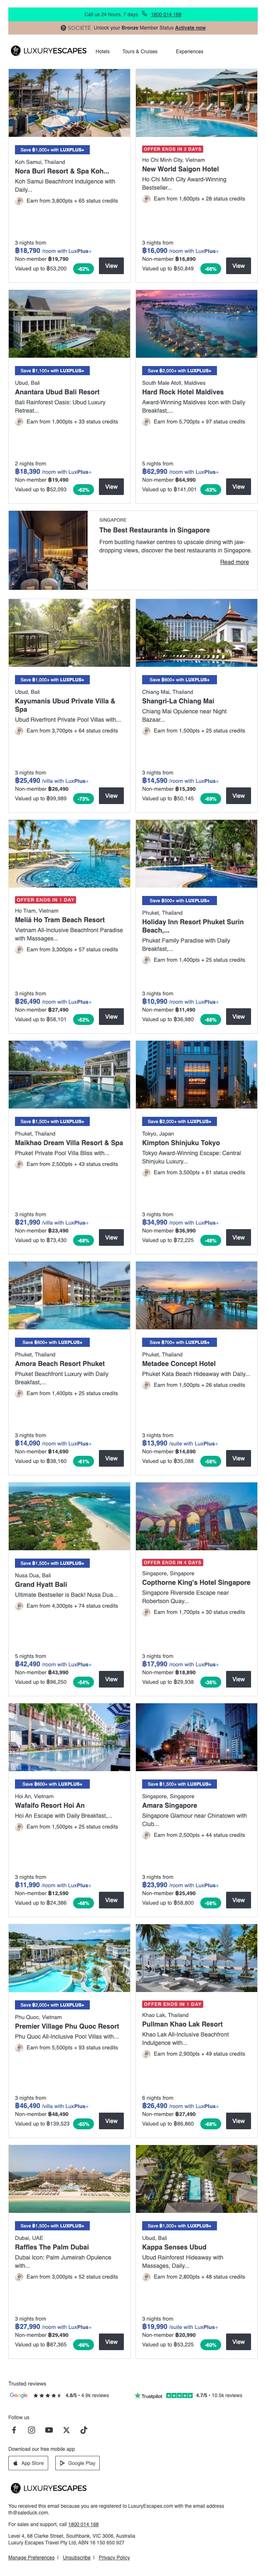Open the Facebook icon in the footer
This screenshot has height=2576, width=266.
[14, 2429]
